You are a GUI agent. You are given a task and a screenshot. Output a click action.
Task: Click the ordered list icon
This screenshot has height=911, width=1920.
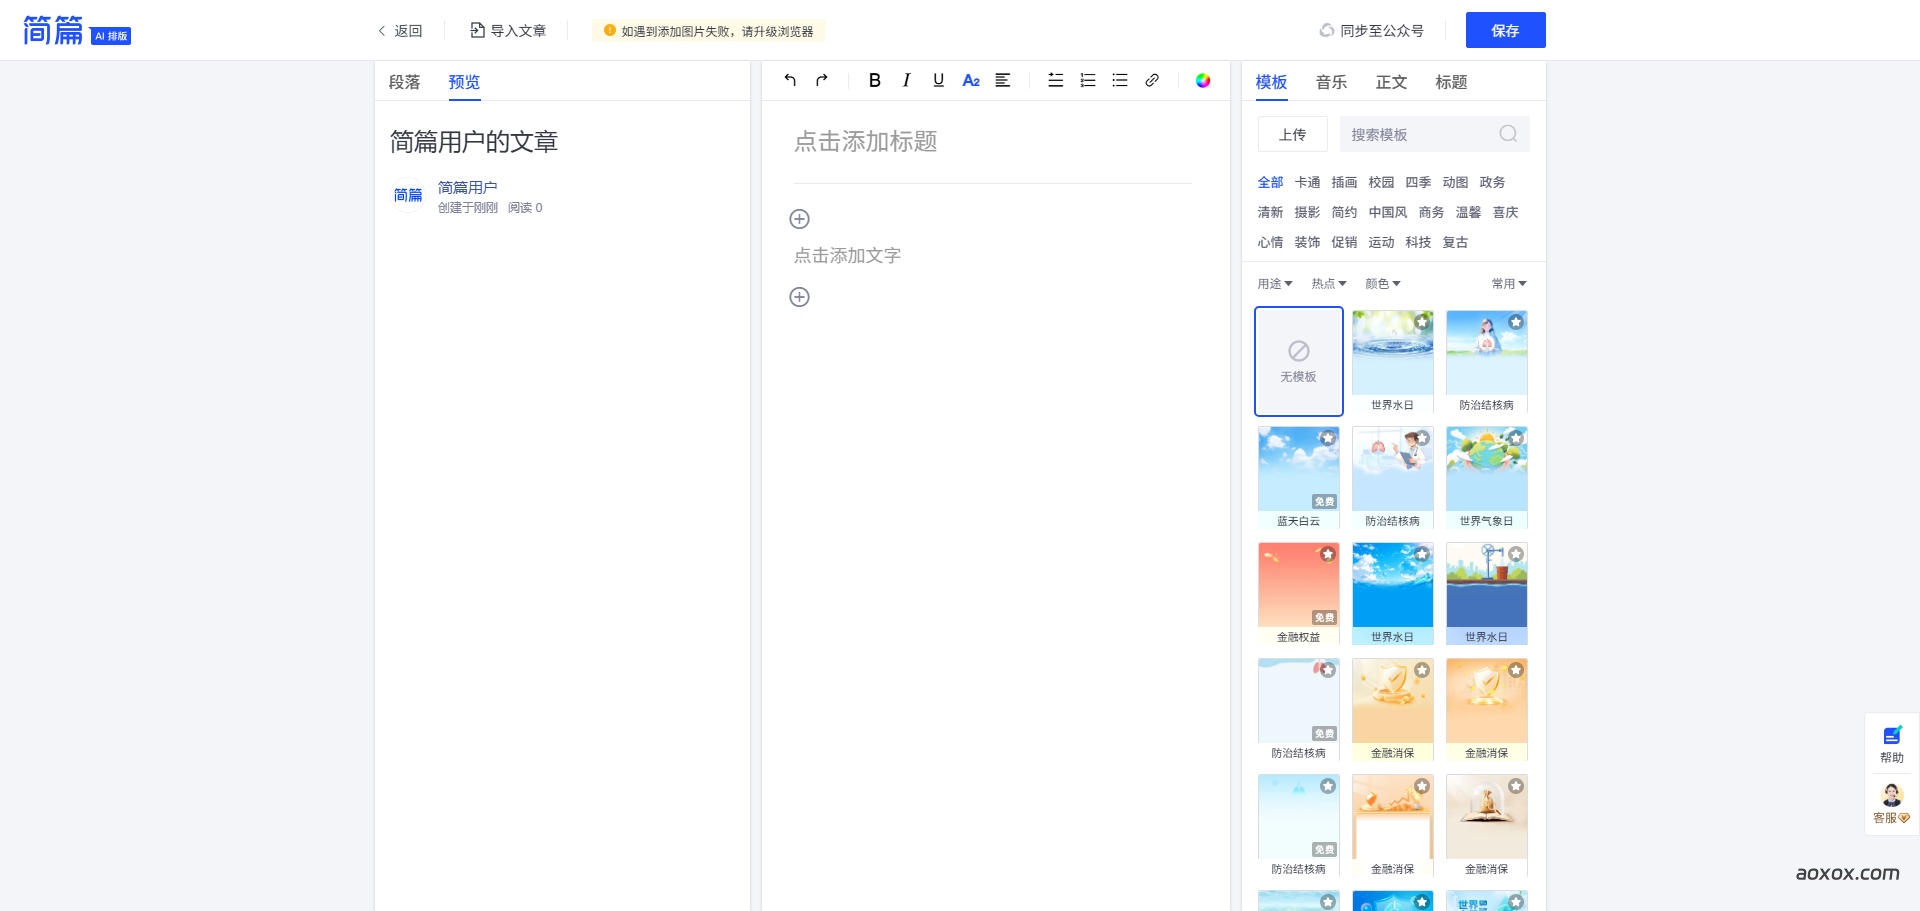pos(1087,80)
